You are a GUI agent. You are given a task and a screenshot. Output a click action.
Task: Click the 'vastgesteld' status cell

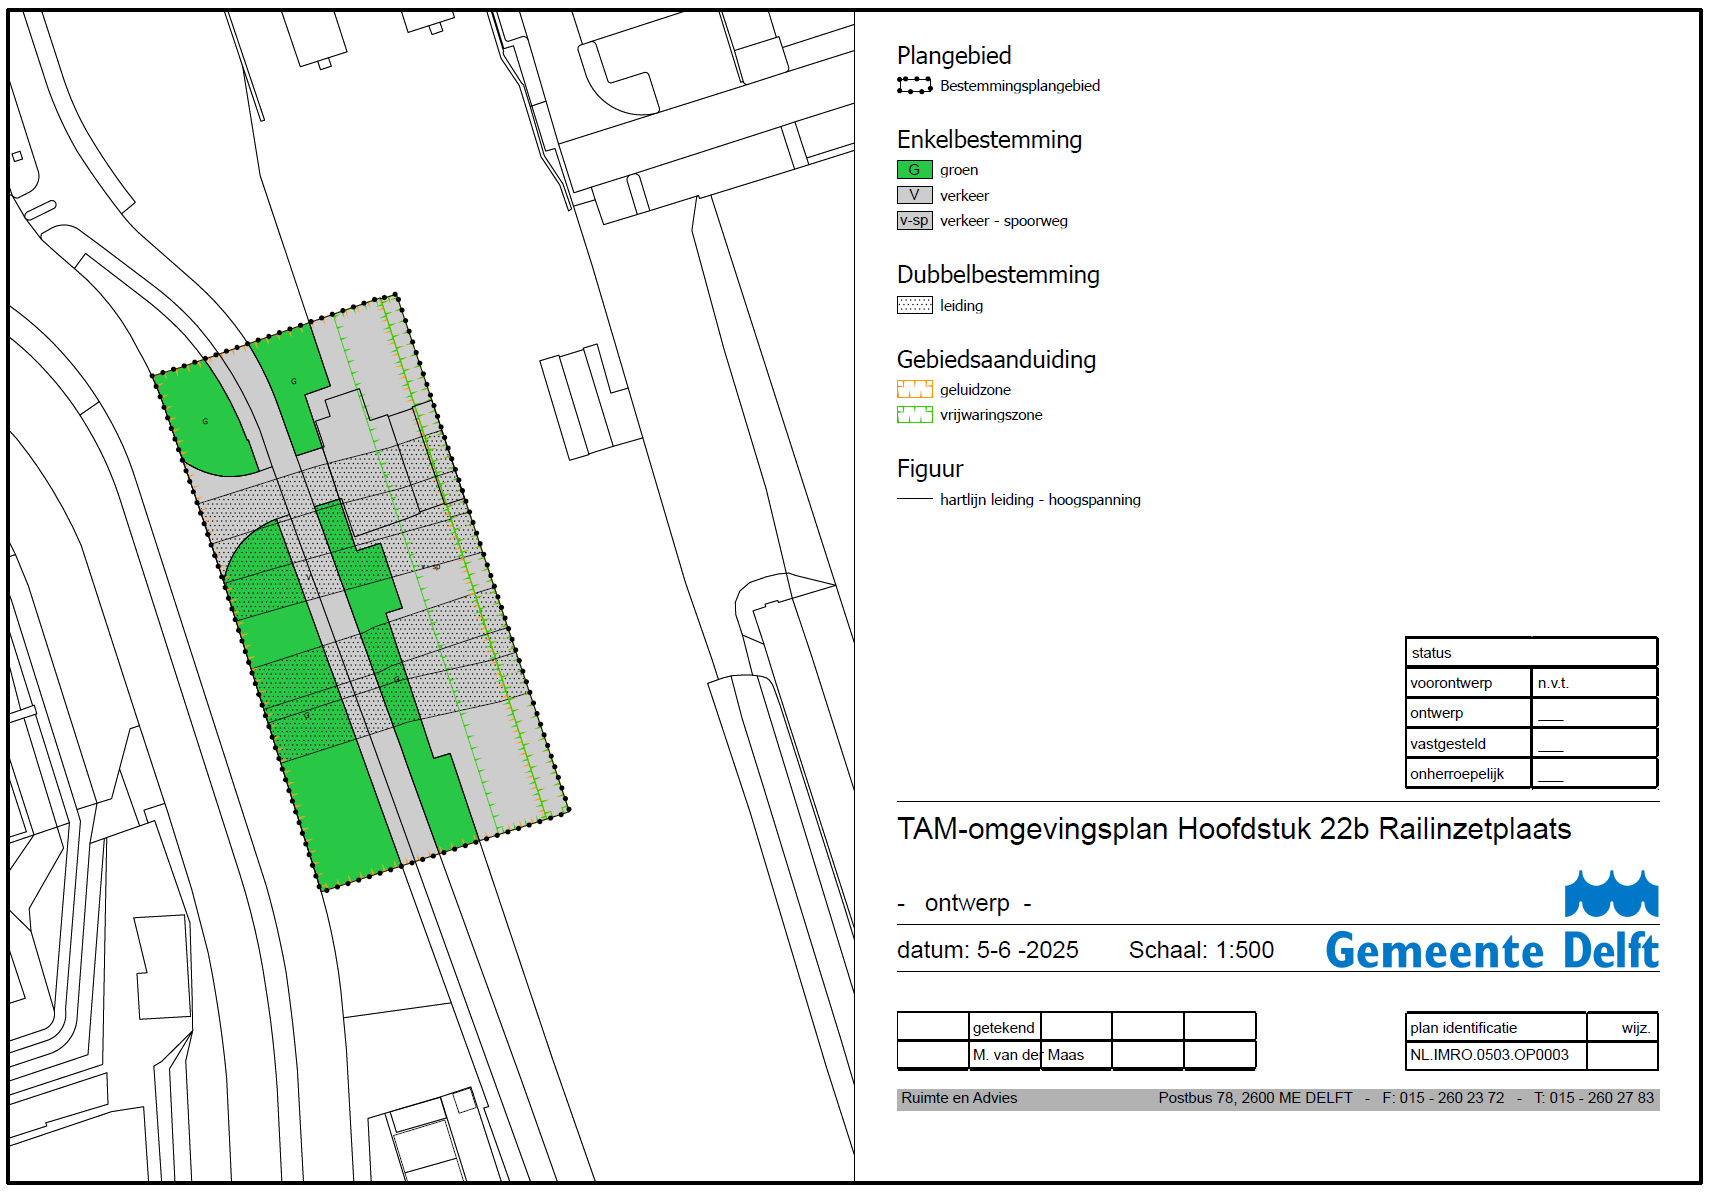[x=1468, y=744]
